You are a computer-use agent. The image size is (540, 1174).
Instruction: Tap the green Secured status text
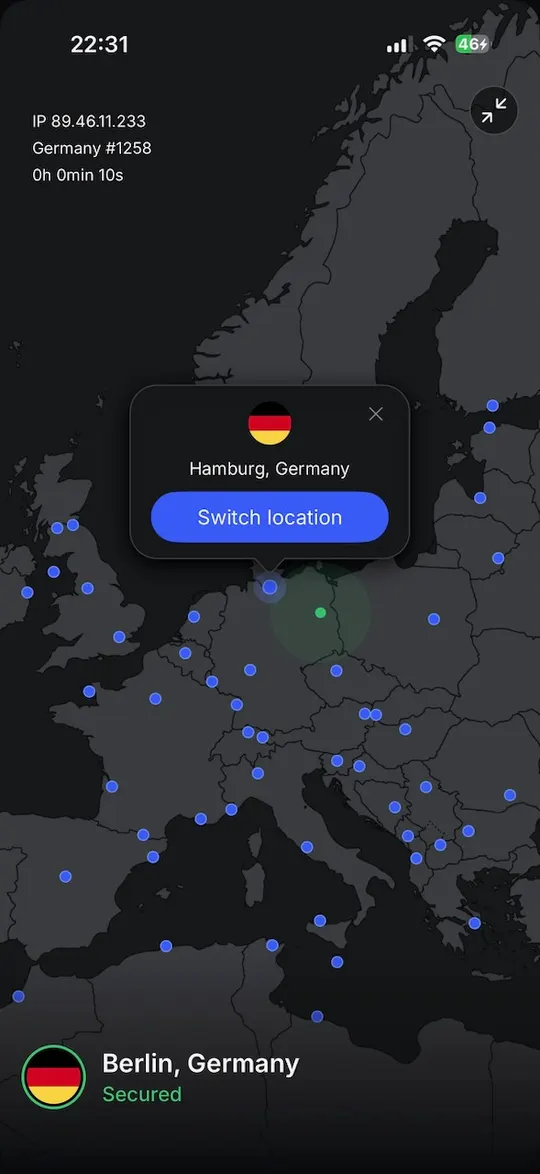142,1094
